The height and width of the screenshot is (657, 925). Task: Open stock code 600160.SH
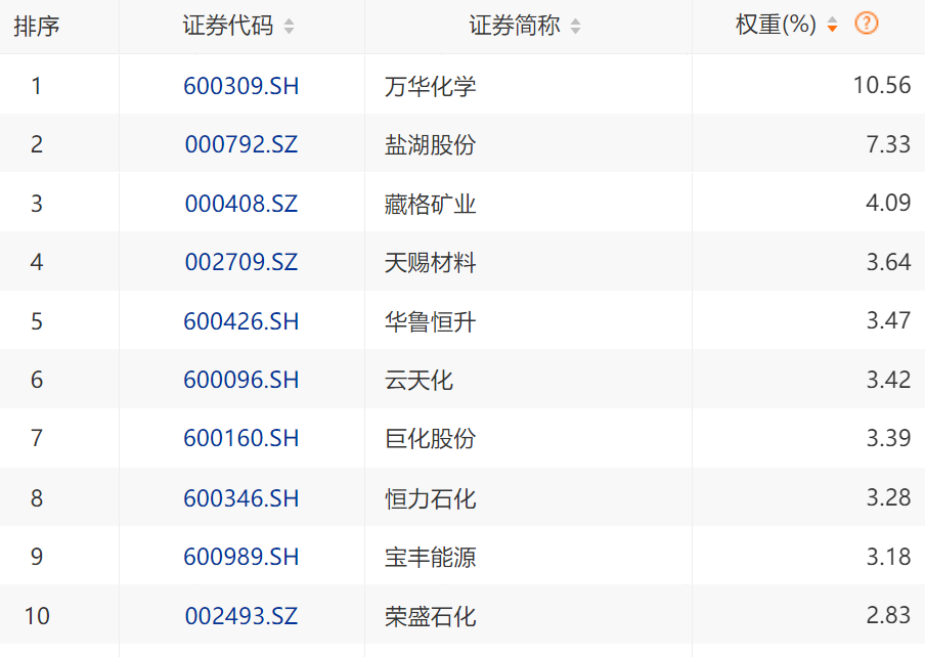pyautogui.click(x=241, y=438)
